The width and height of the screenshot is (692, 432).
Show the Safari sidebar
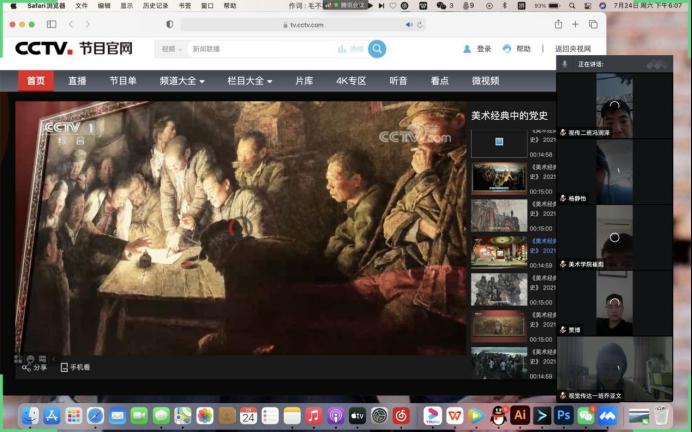point(52,24)
